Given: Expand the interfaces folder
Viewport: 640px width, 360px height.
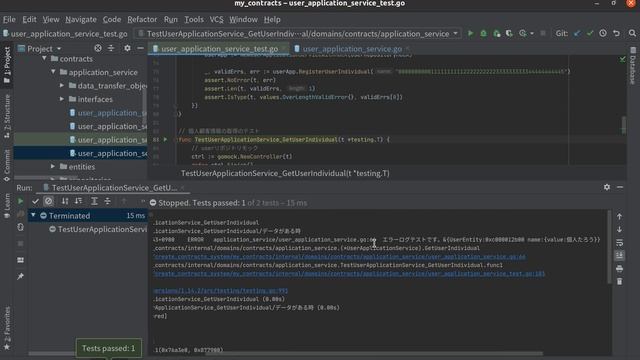Looking at the screenshot, I should (62, 99).
